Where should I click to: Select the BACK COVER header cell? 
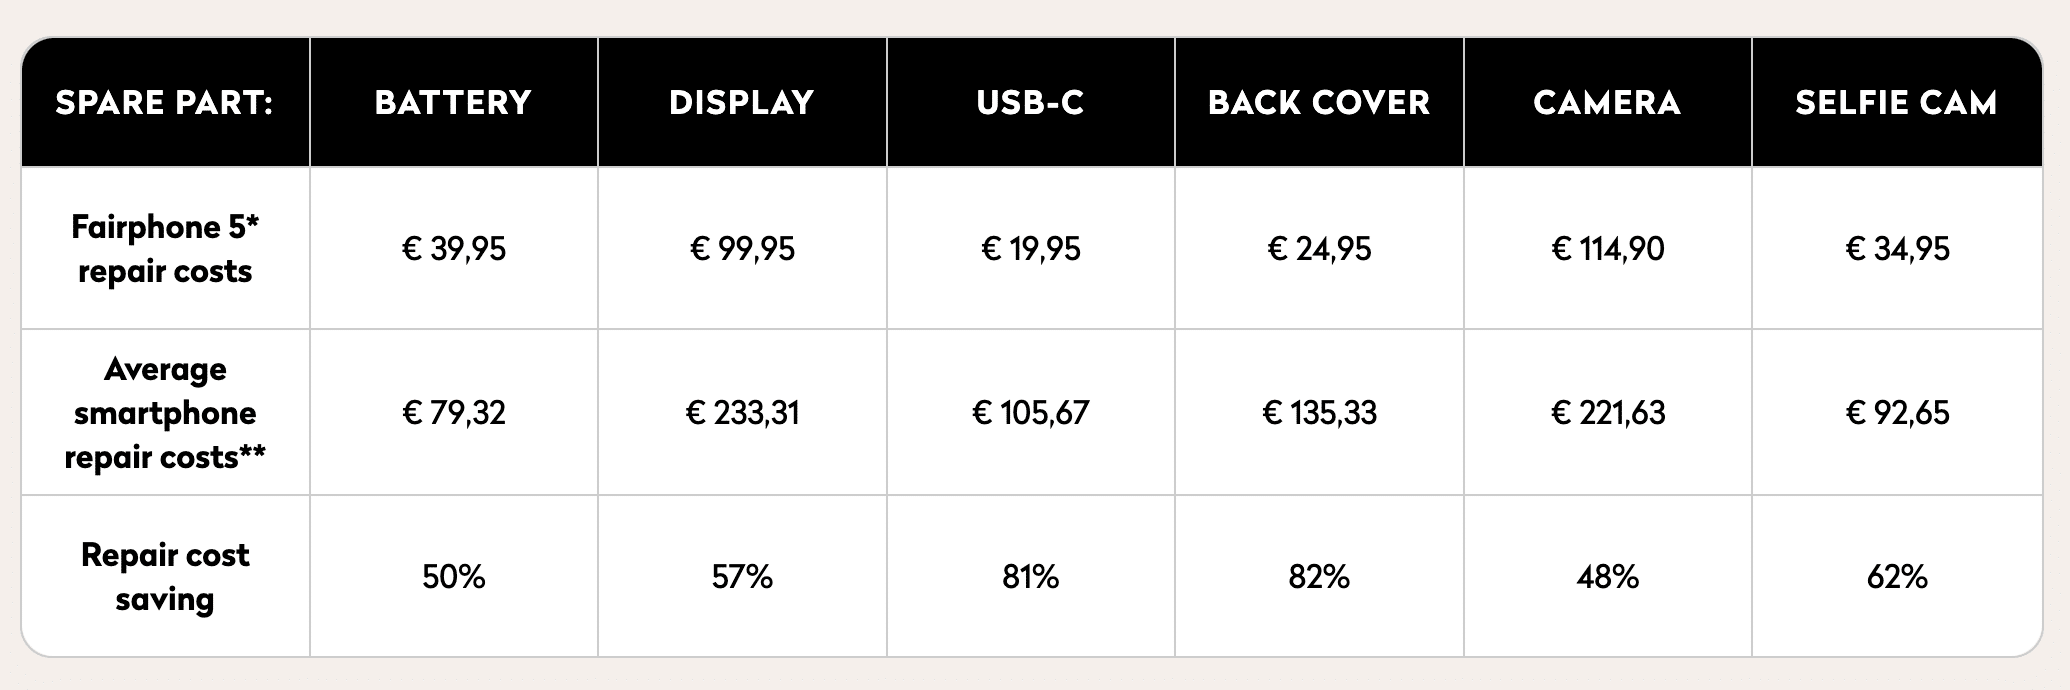coord(1319,103)
